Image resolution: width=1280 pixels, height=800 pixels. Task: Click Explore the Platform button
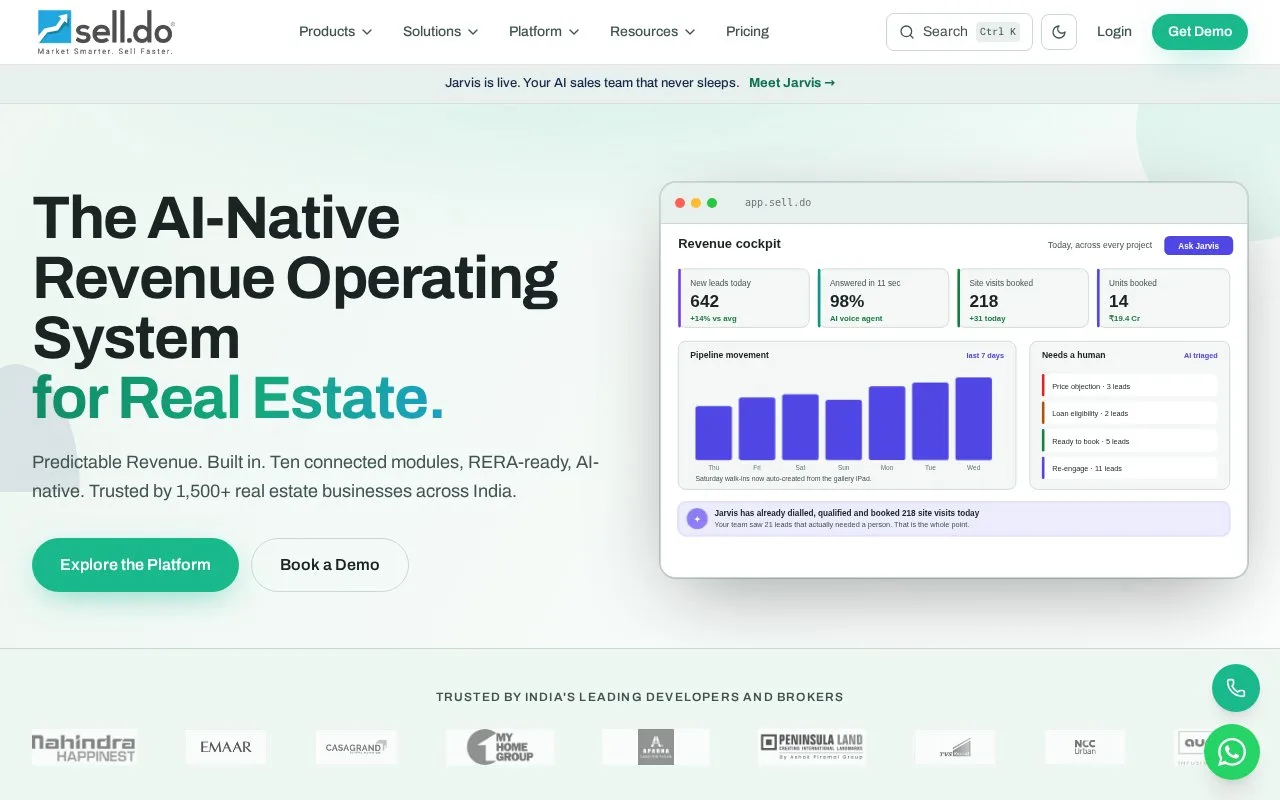135,565
